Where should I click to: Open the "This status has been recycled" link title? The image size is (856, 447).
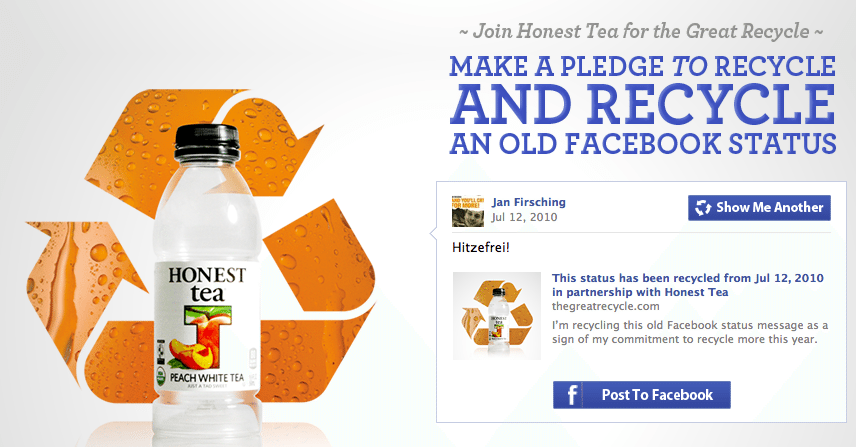(687, 285)
